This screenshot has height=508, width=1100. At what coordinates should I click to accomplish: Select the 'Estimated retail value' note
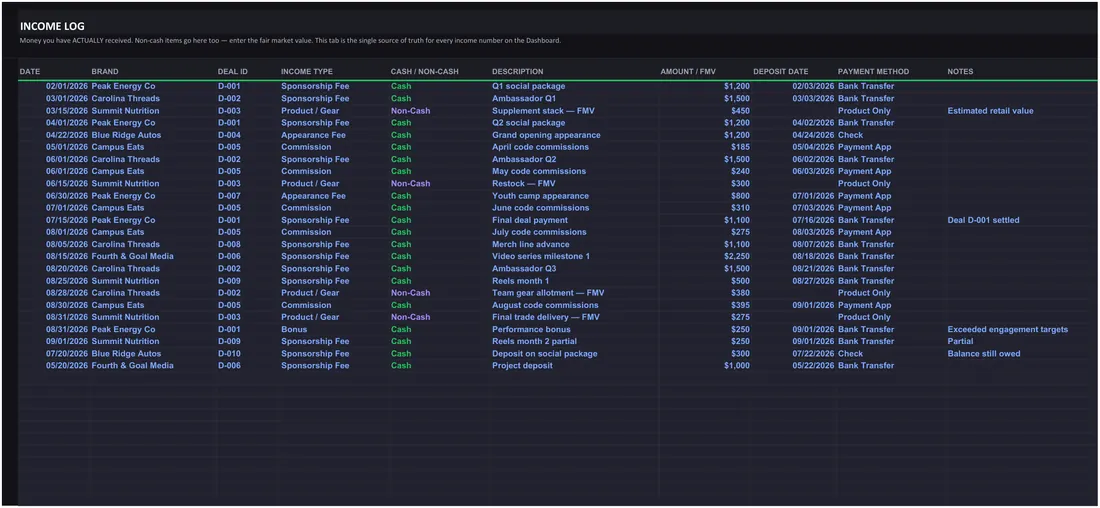[x=990, y=111]
